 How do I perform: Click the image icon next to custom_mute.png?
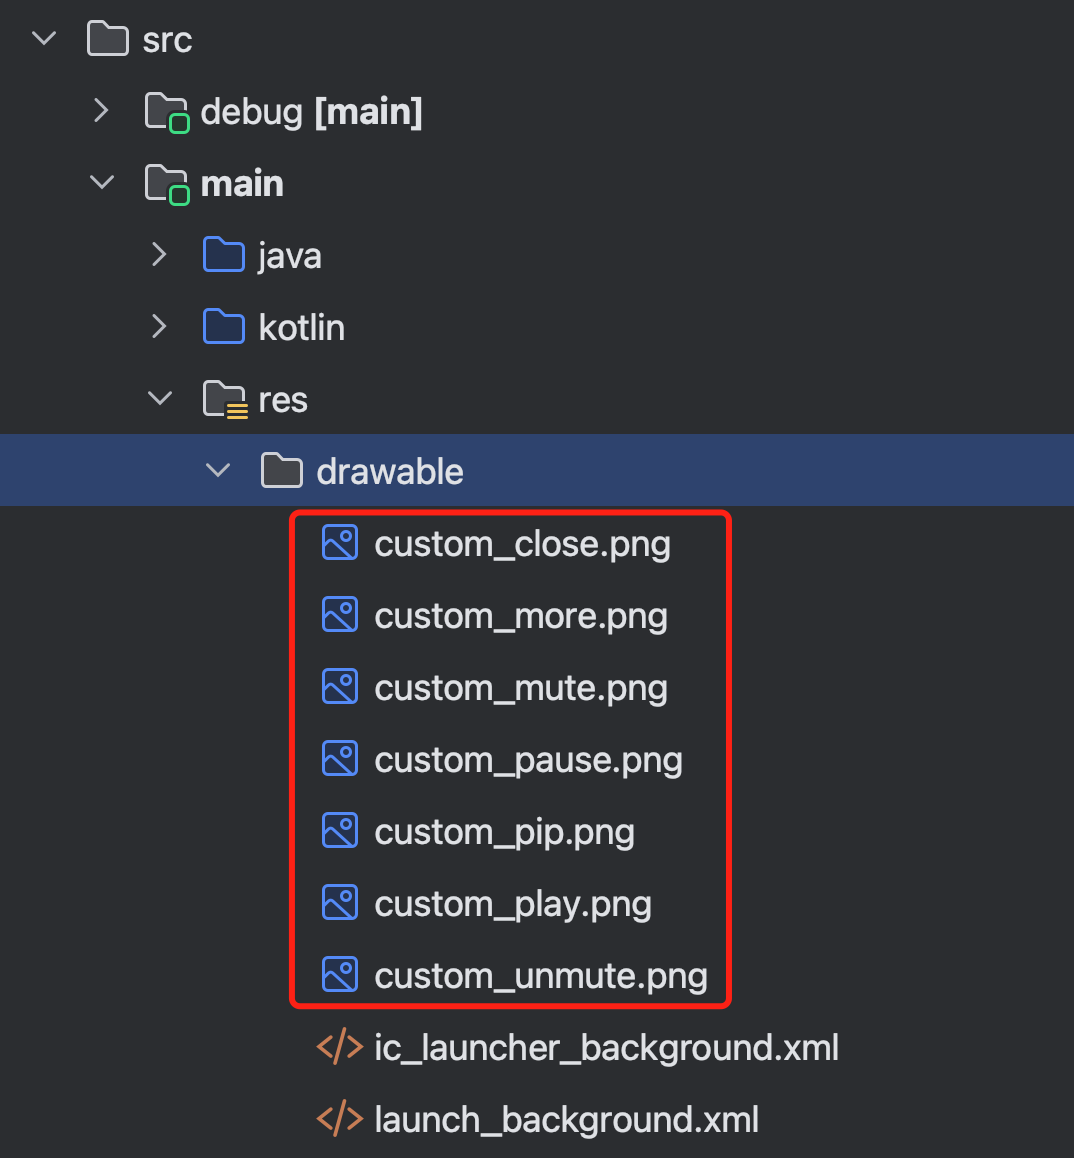point(340,688)
